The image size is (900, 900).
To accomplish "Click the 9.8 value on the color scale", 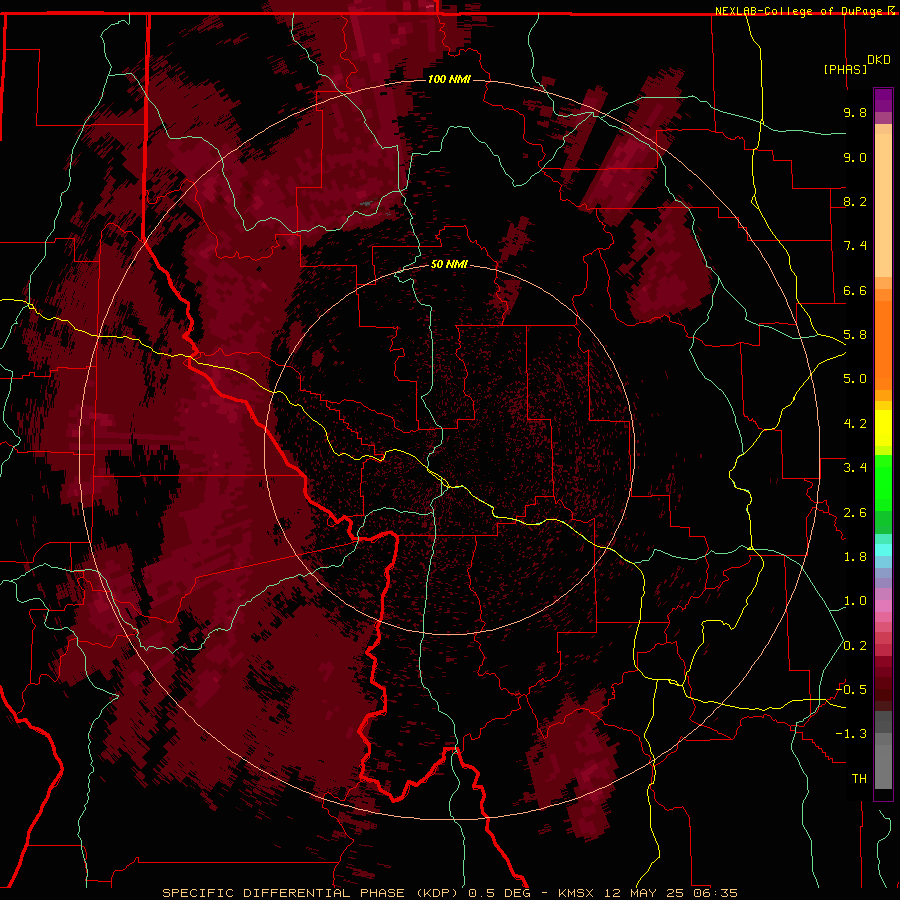I will [855, 112].
